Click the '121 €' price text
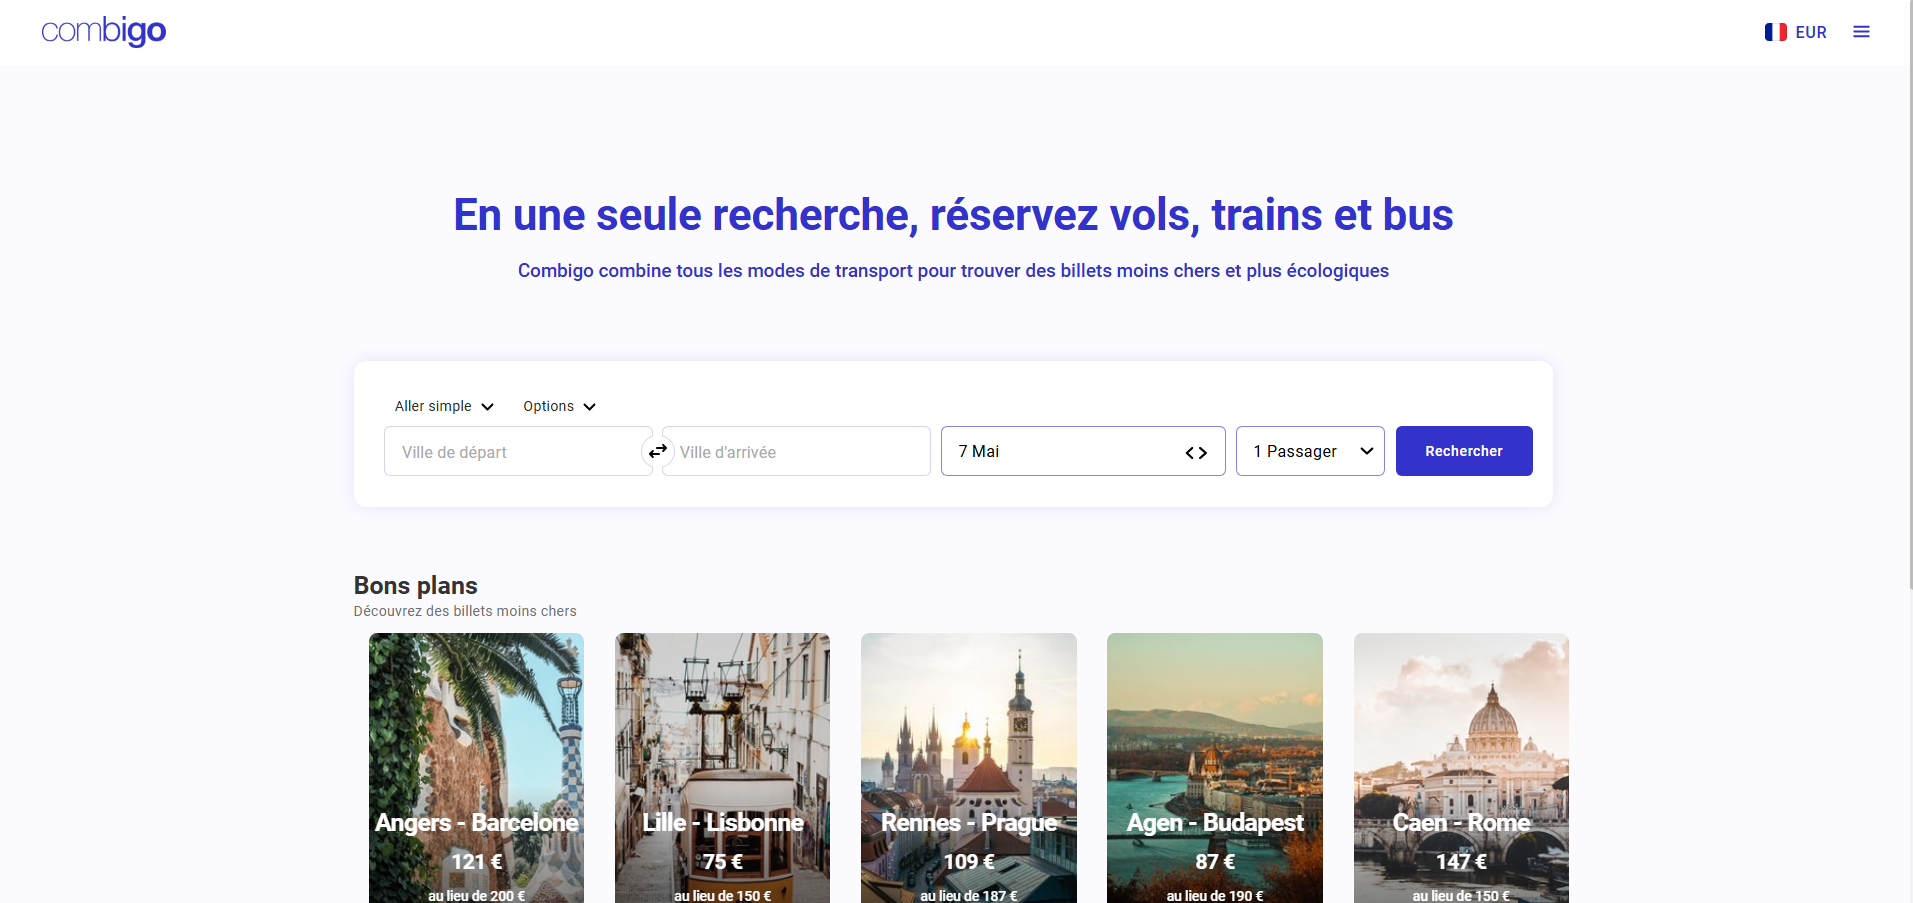1913x903 pixels. 476,861
